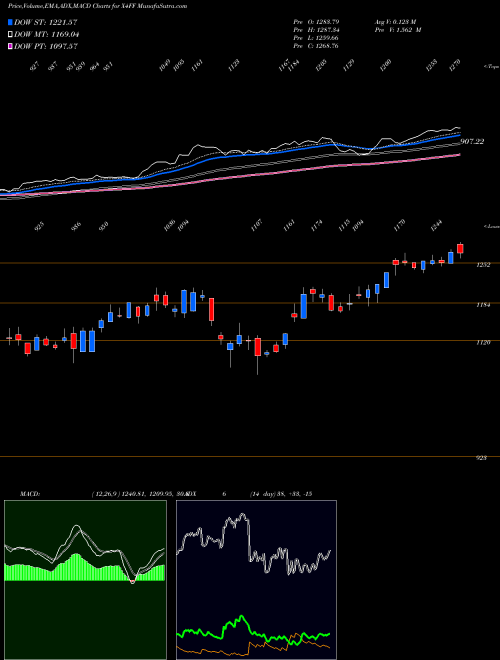Select the 'DOW ST: 1221.57' legend label

point(45,22)
